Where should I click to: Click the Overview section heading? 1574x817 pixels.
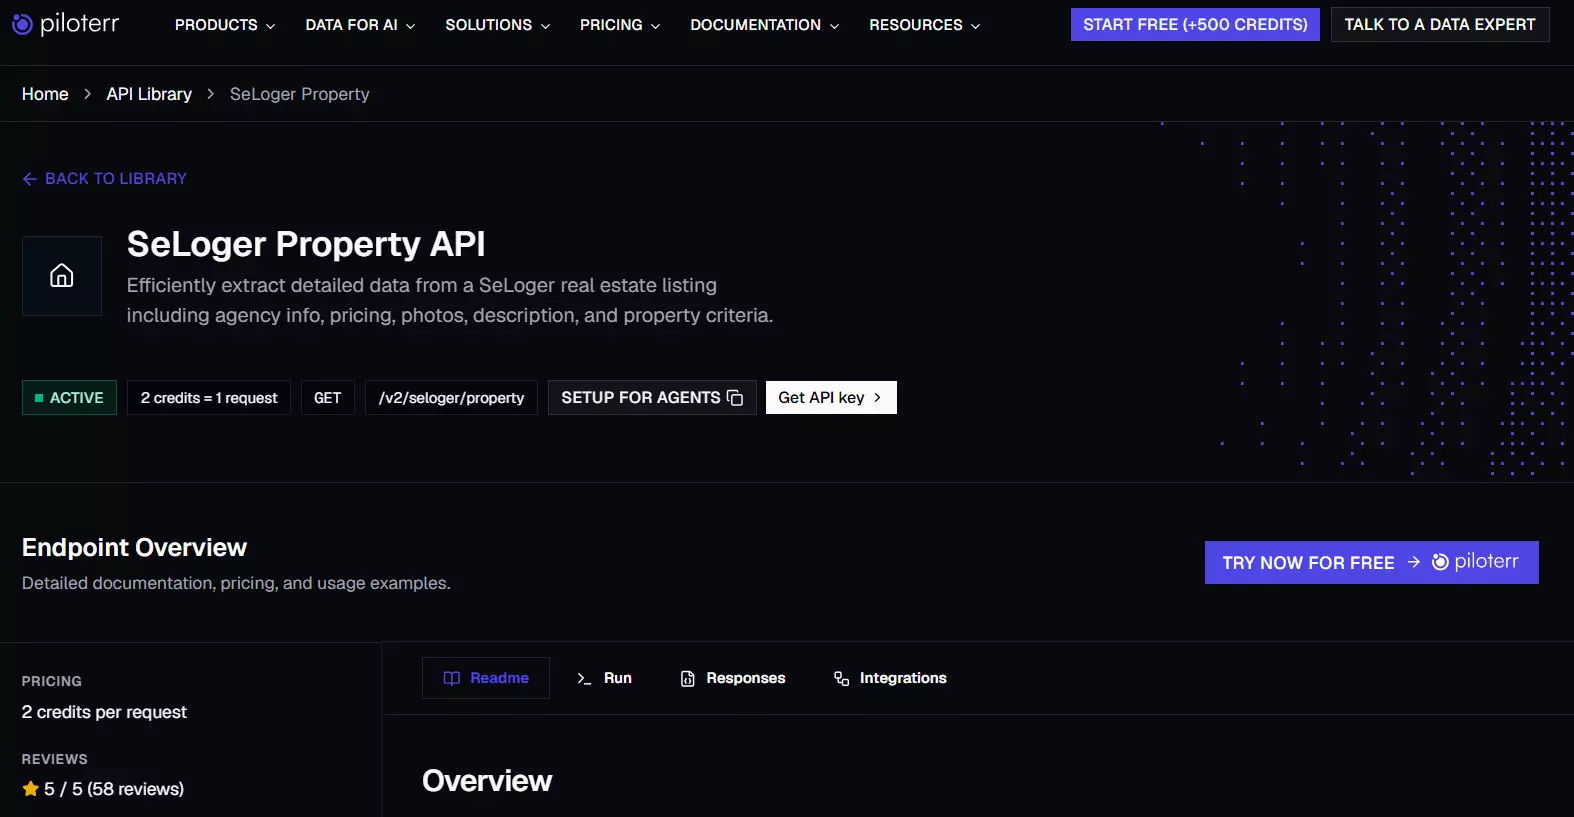point(487,781)
